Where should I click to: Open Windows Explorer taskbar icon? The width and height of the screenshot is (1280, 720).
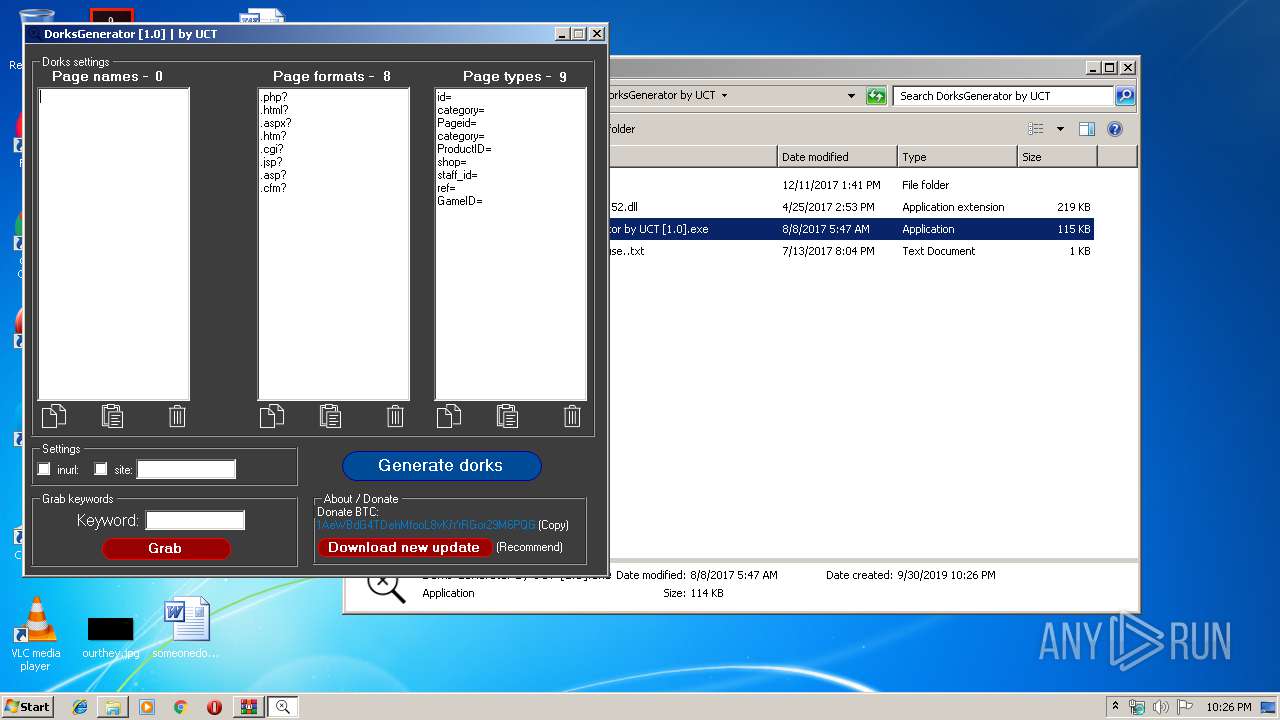coord(113,707)
